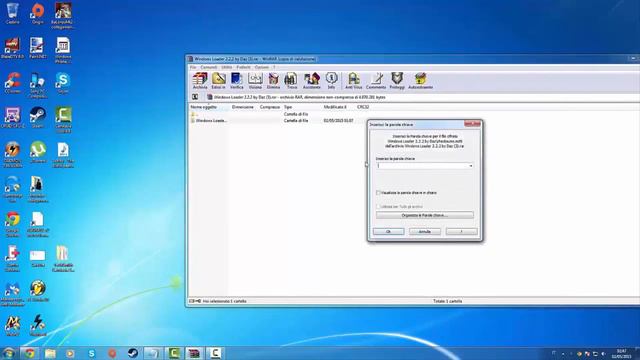Viewport: 640px width, 360px height.
Task: Click the Steam icon in the taskbar
Action: click(133, 353)
